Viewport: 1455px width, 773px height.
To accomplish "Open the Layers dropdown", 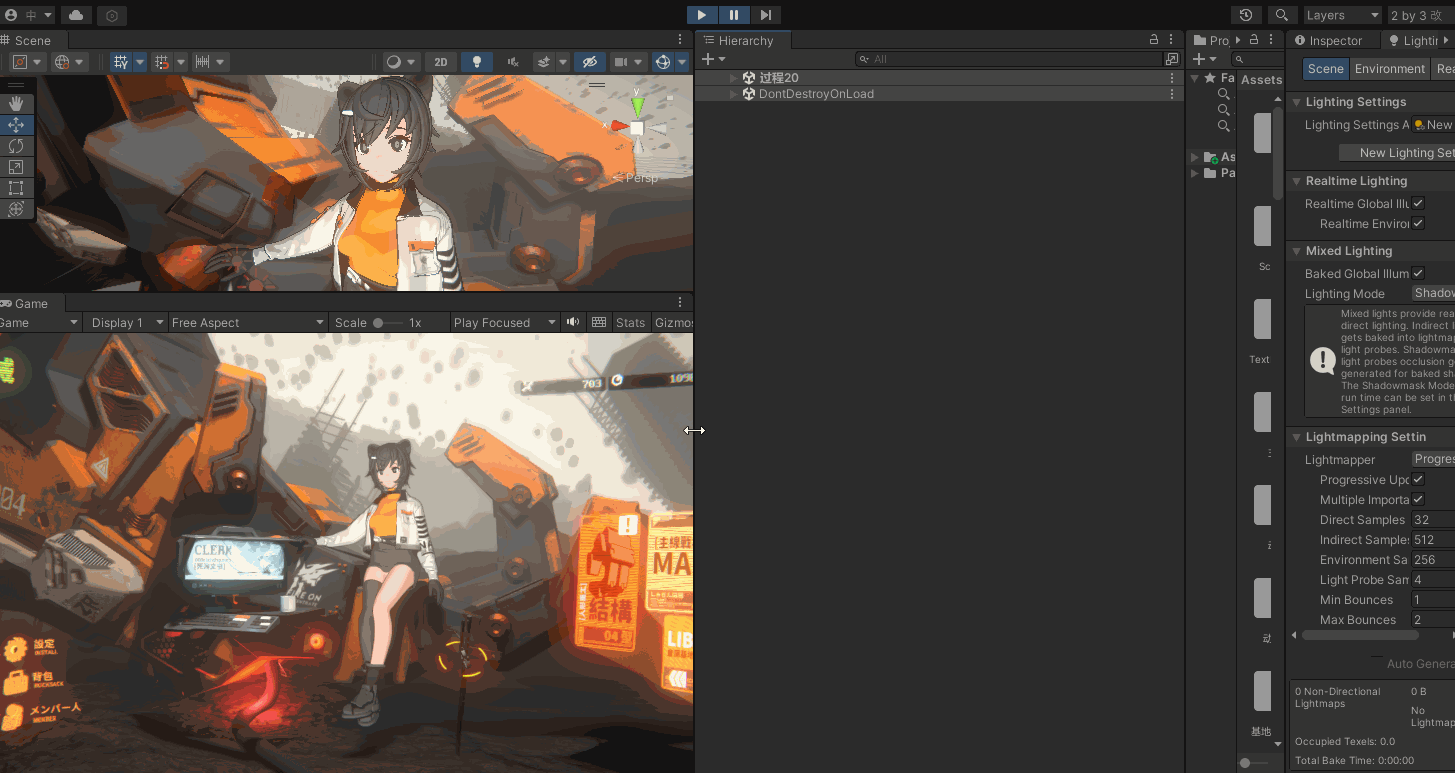I will tap(1342, 15).
